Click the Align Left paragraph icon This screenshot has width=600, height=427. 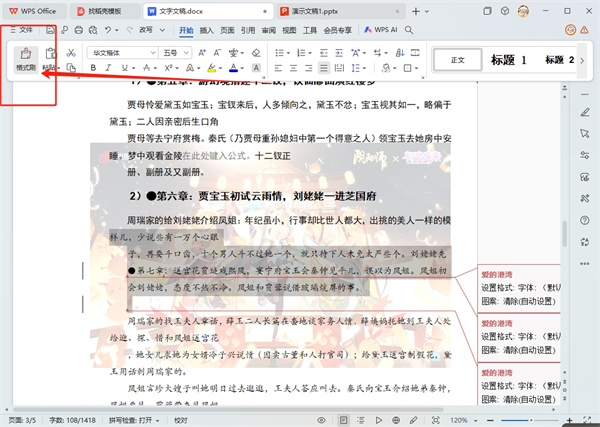[278, 68]
